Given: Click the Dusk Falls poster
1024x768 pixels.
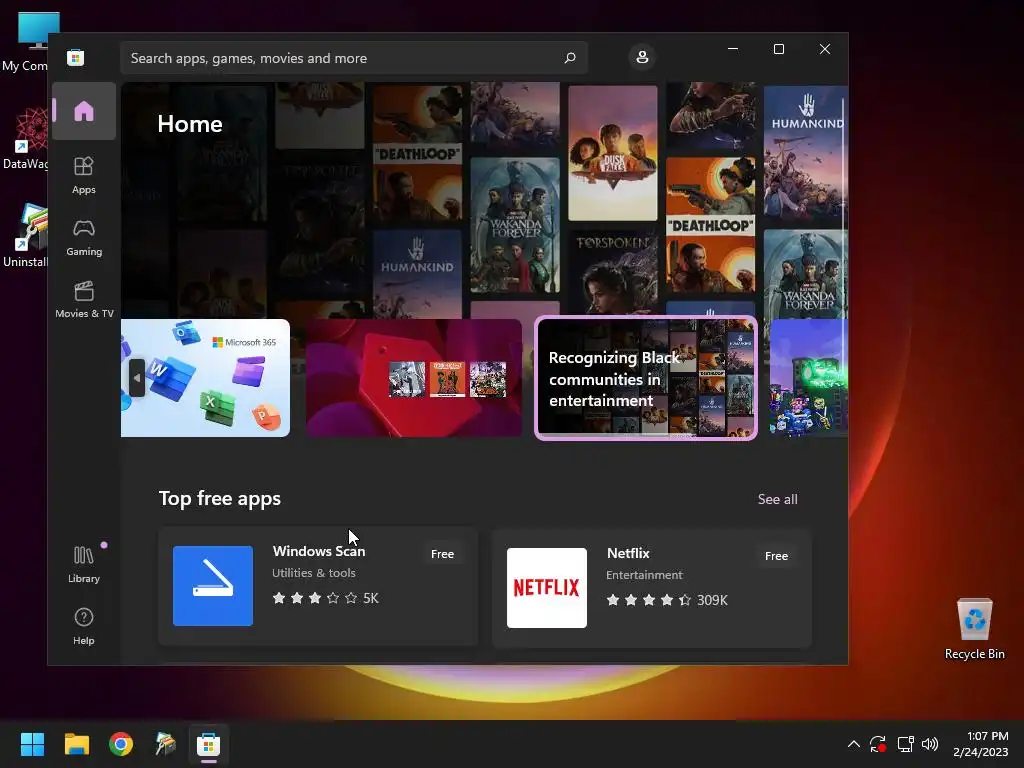Looking at the screenshot, I should coord(613,153).
